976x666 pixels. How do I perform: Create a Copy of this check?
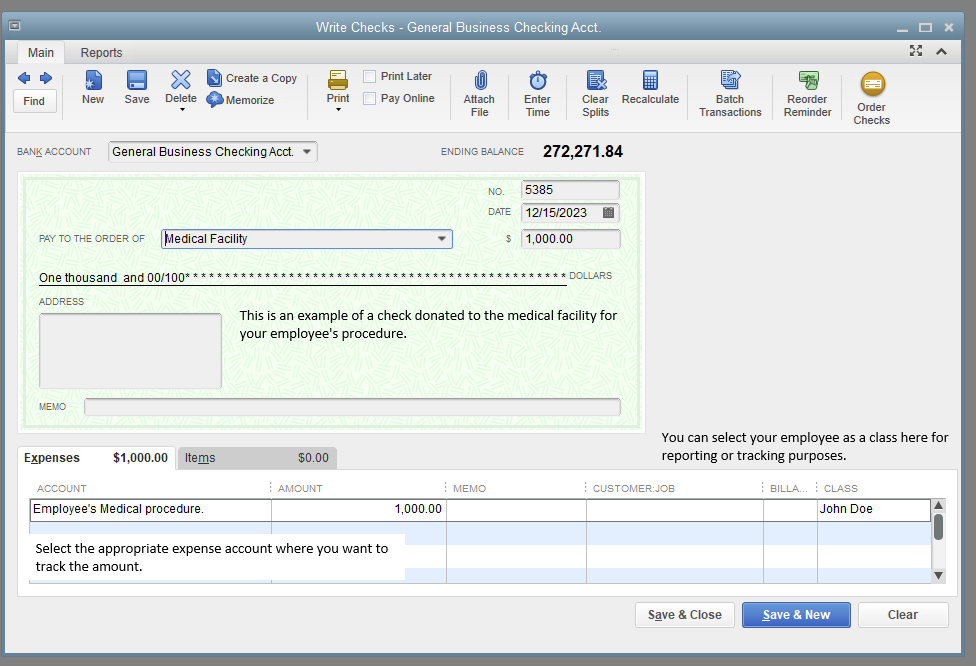click(x=251, y=77)
